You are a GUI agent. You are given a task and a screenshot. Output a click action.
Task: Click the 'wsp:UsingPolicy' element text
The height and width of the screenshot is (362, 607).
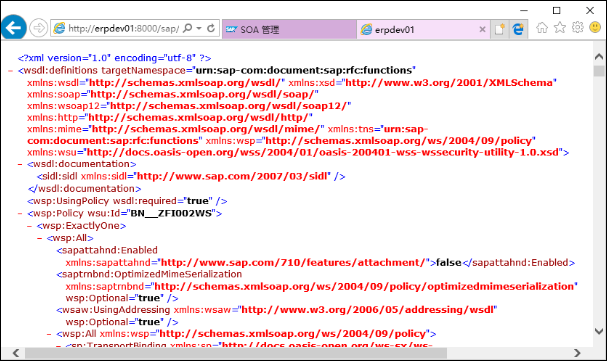(71, 201)
